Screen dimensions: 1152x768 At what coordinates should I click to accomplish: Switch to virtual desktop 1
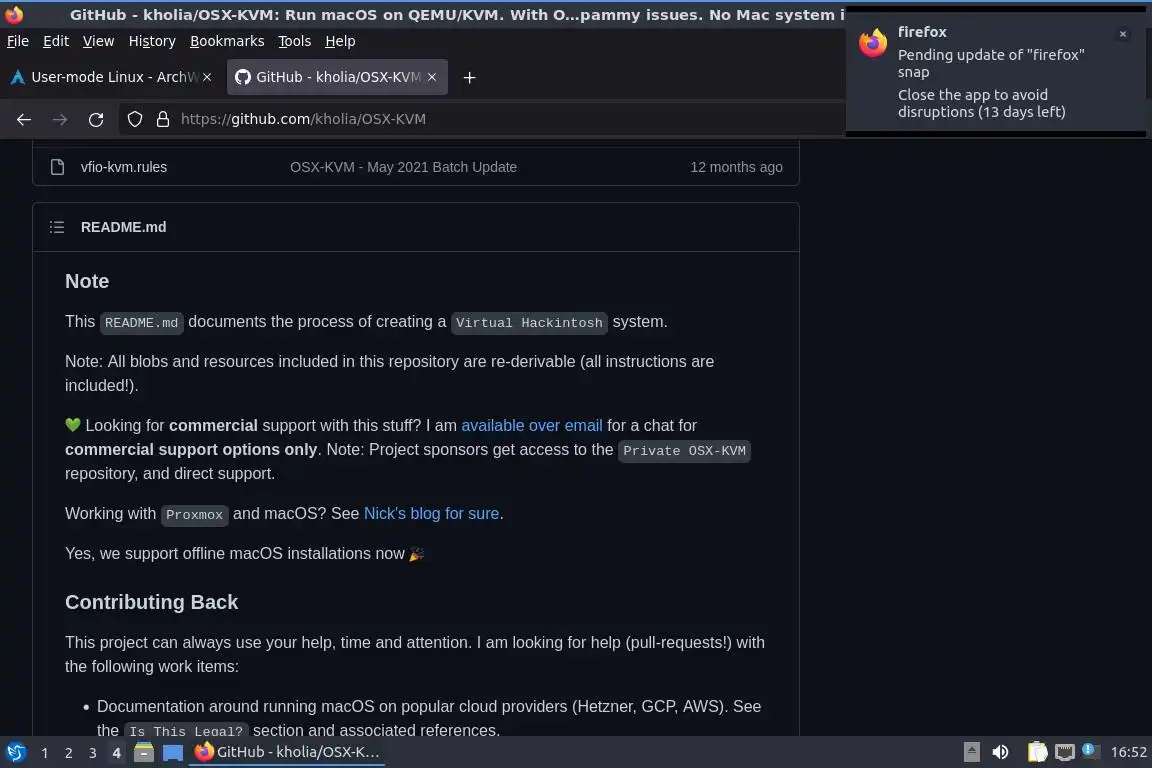tap(45, 753)
